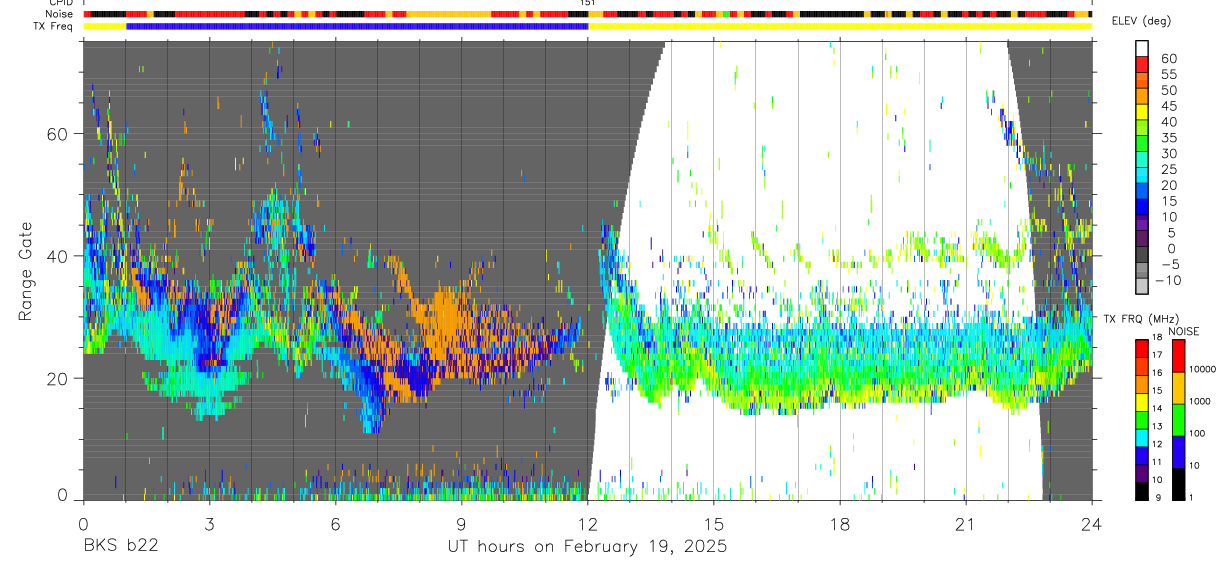Click the 'ELEV (deg)' legend title
Image resolution: width=1228 pixels, height=567 pixels.
coord(1143,22)
